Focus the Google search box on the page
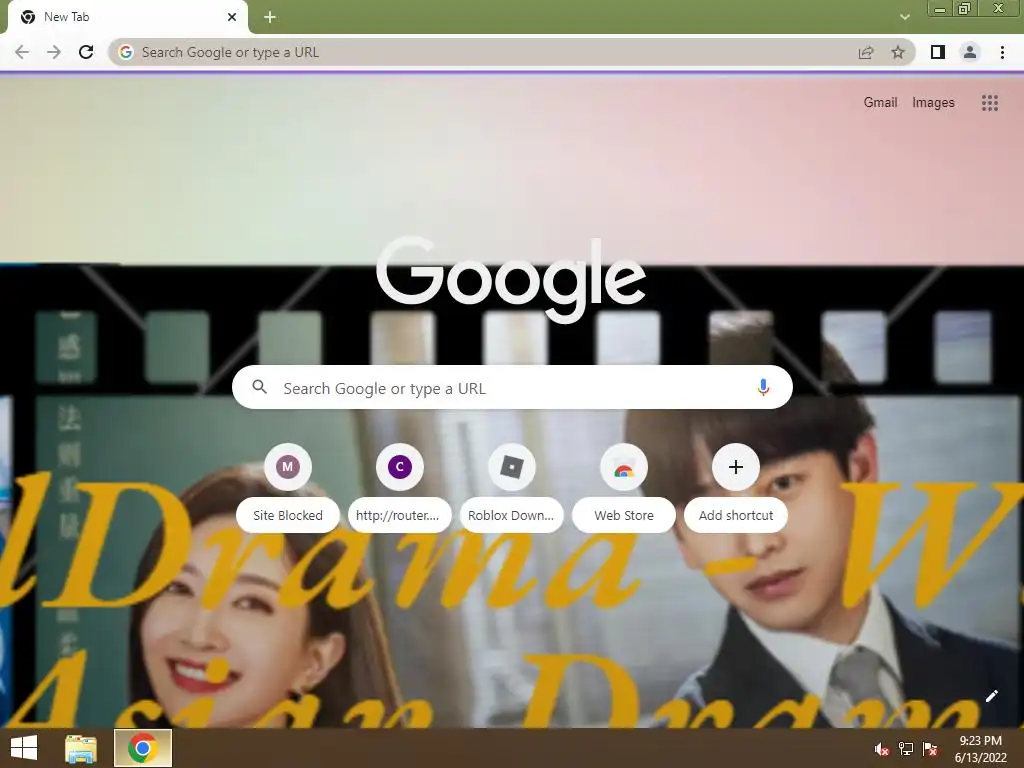The height and width of the screenshot is (768, 1024). pyautogui.click(x=512, y=388)
